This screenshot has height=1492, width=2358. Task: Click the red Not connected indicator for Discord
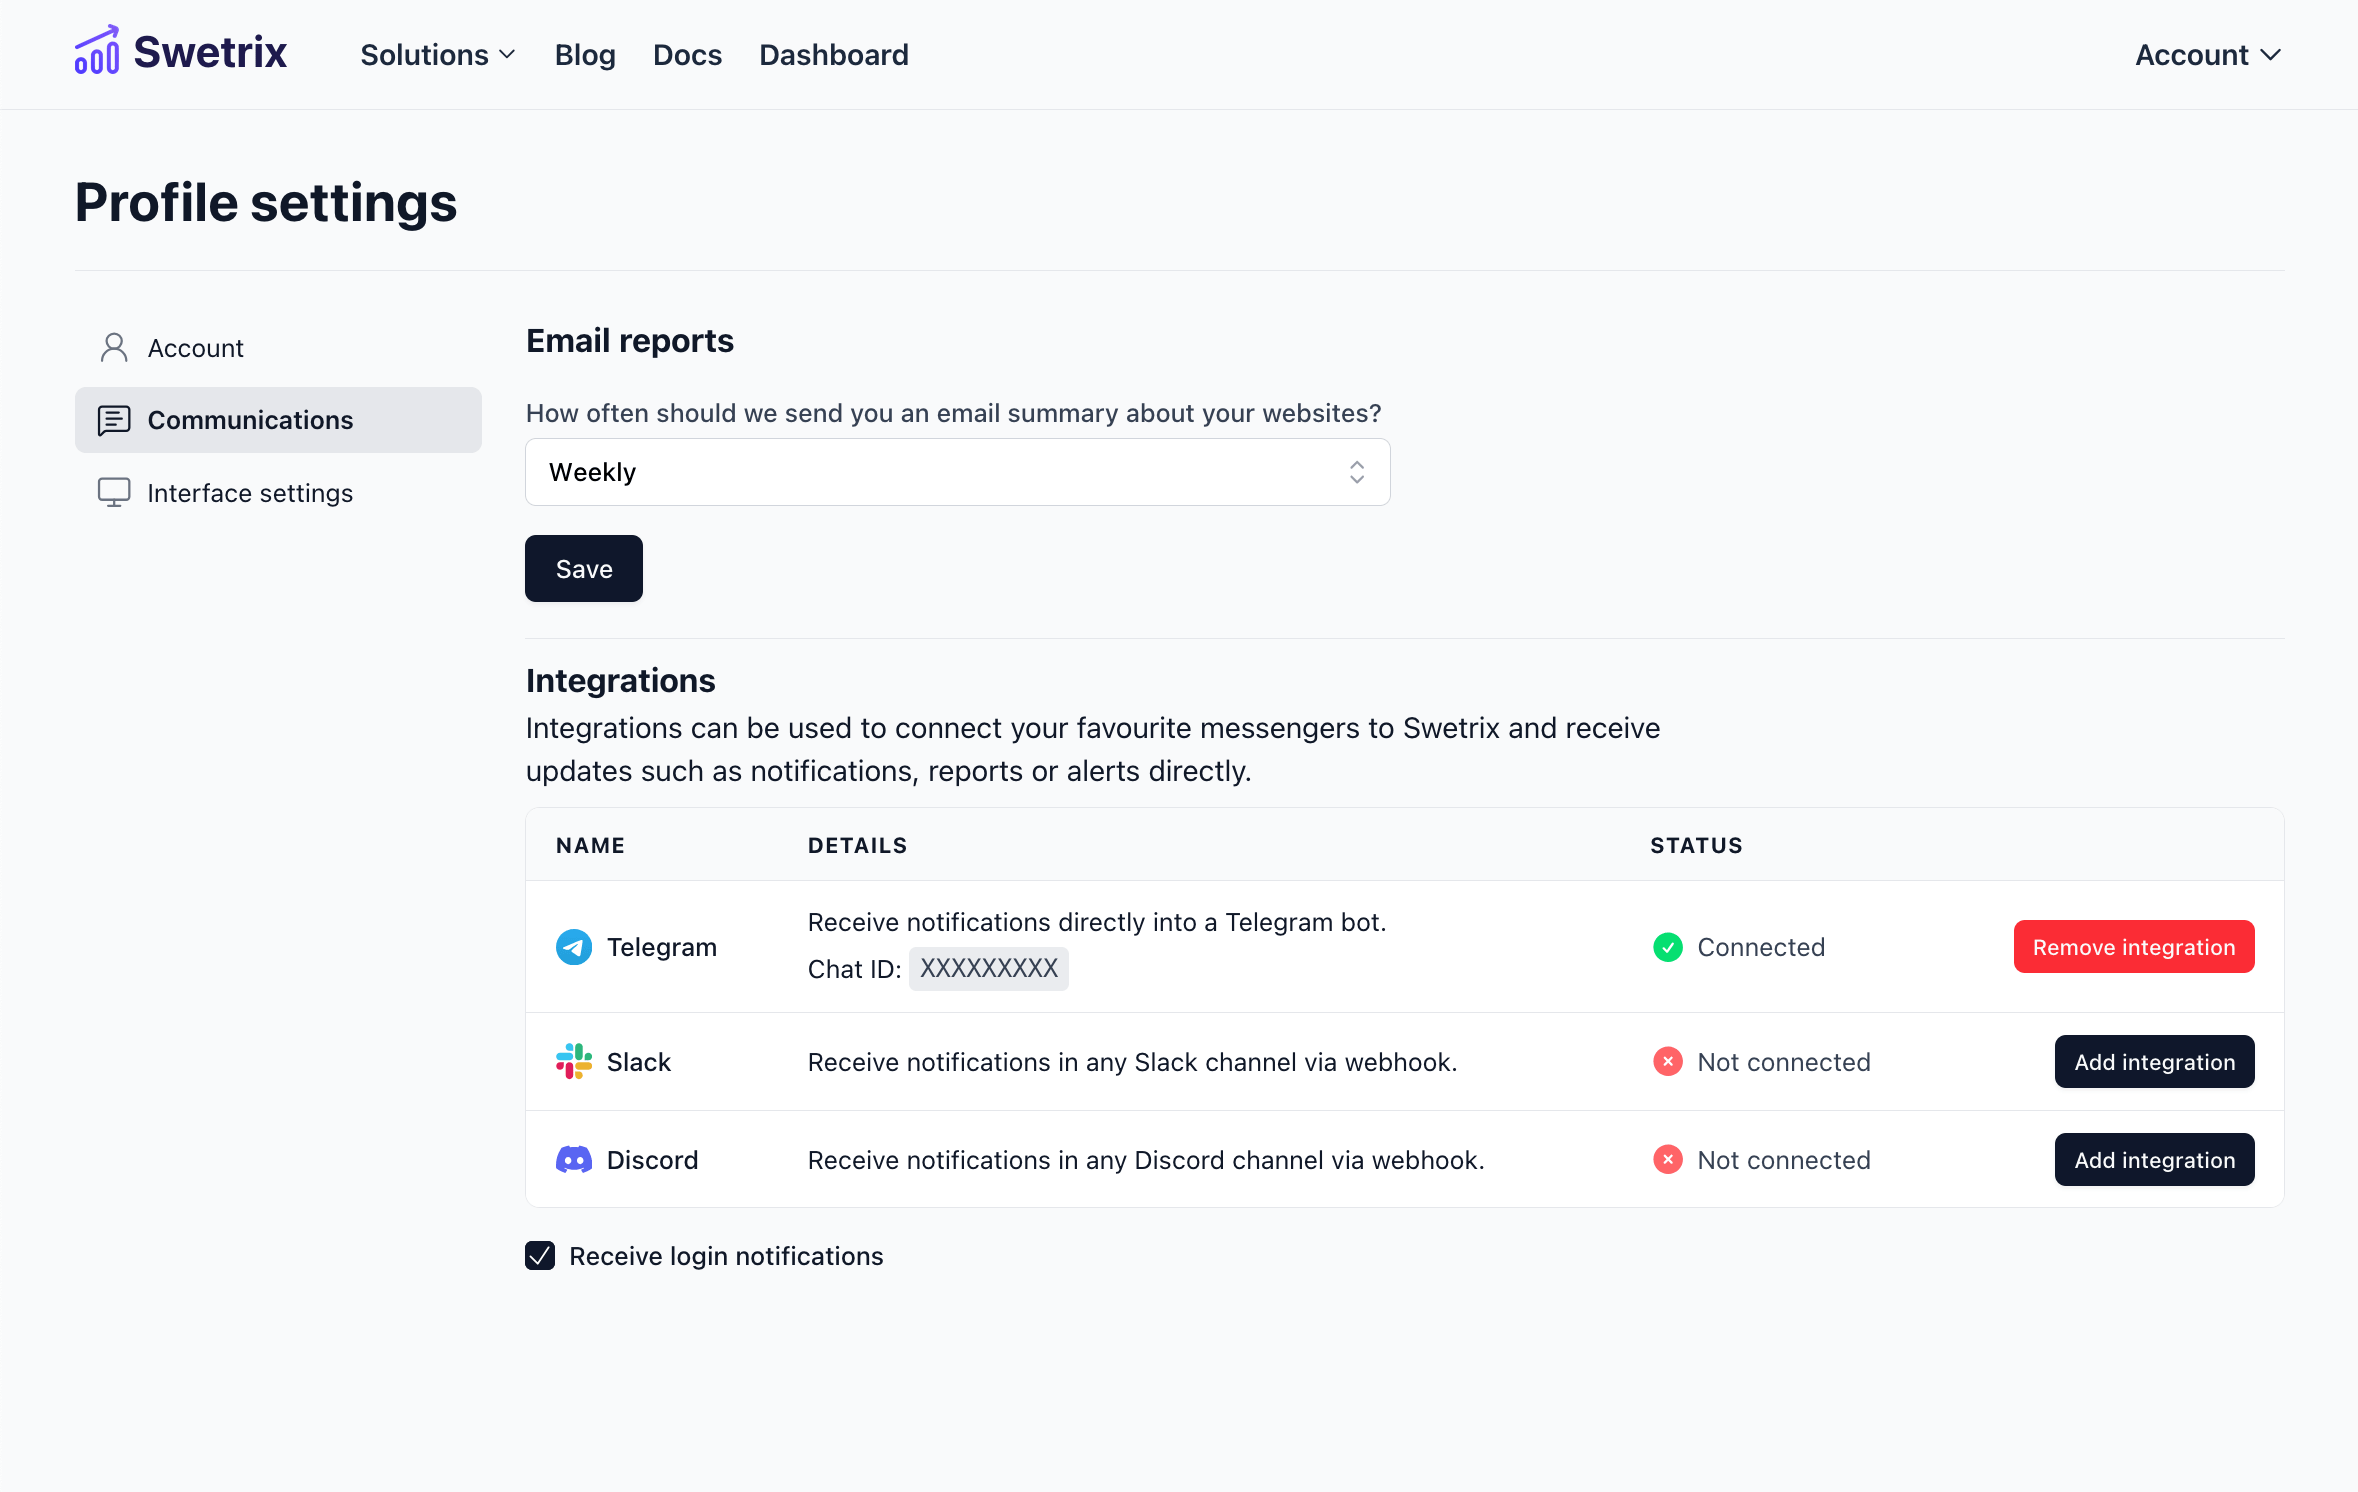[1667, 1159]
